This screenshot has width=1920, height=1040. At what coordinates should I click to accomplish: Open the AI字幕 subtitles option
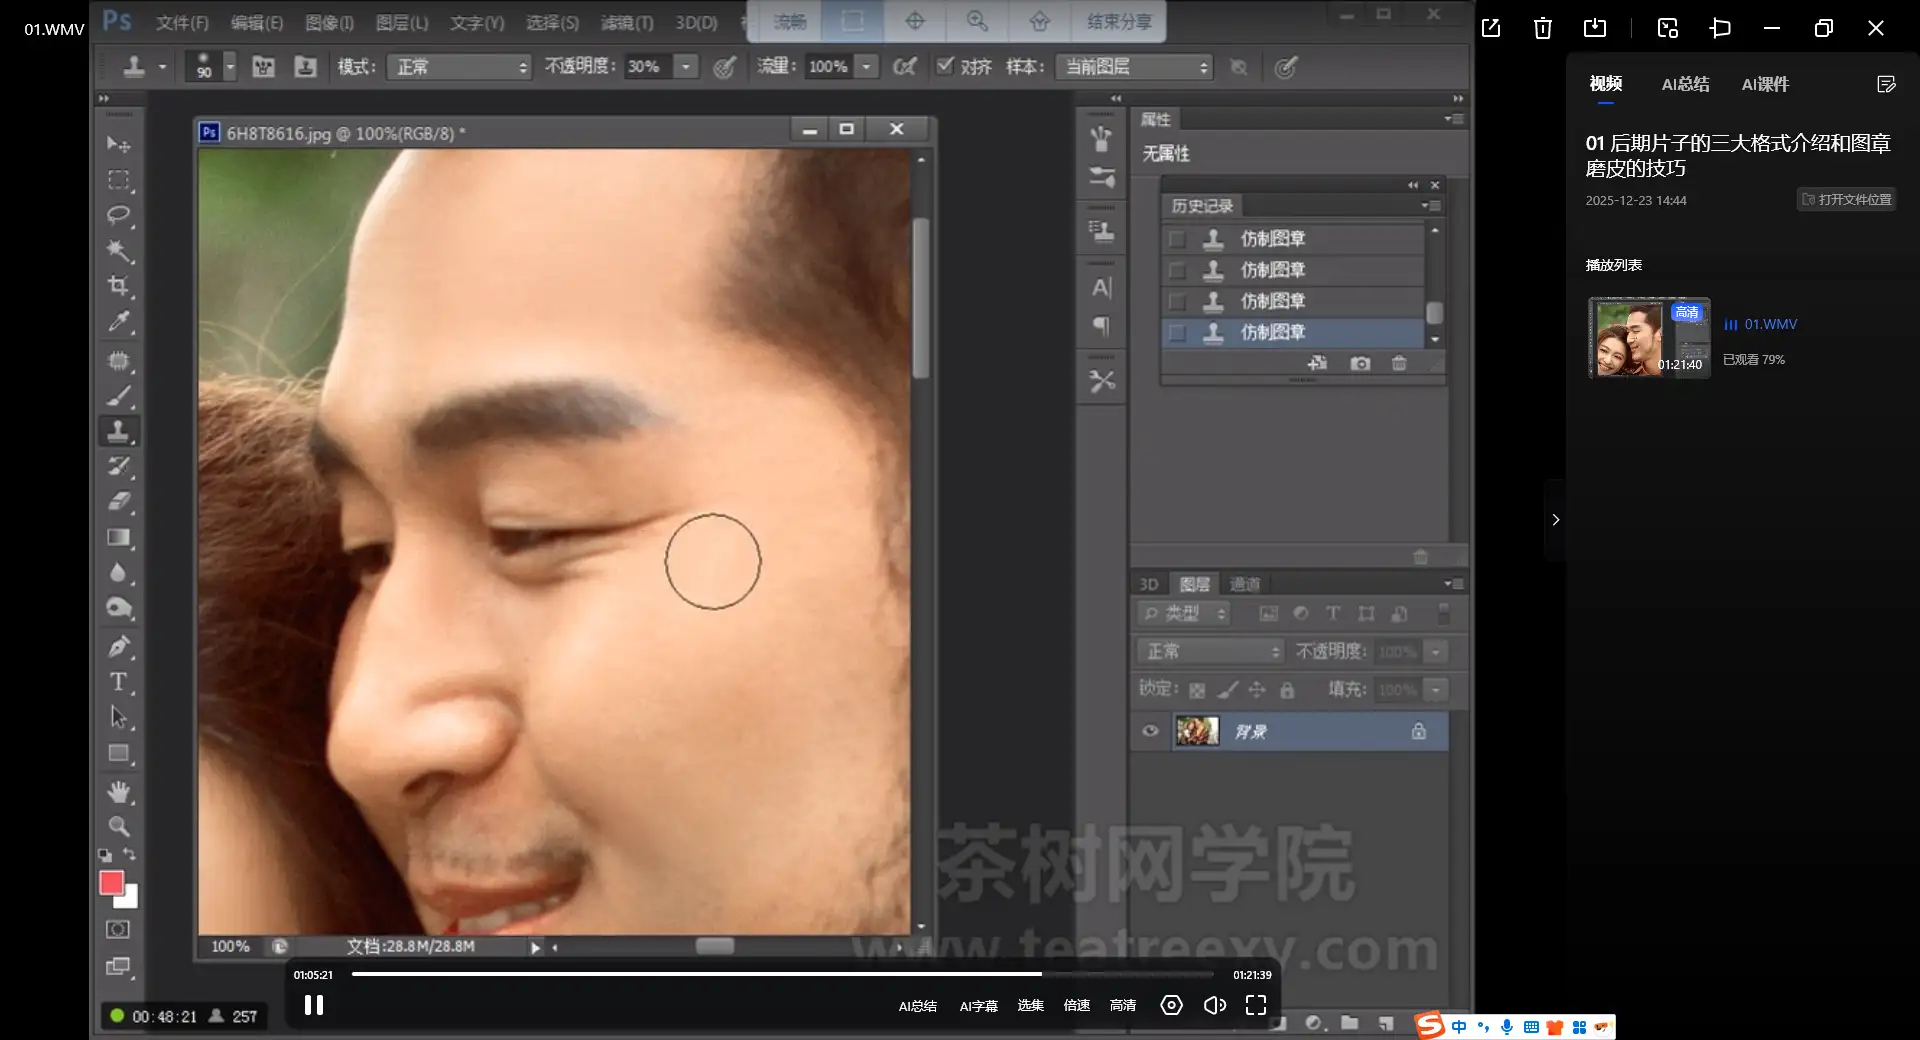(979, 1006)
